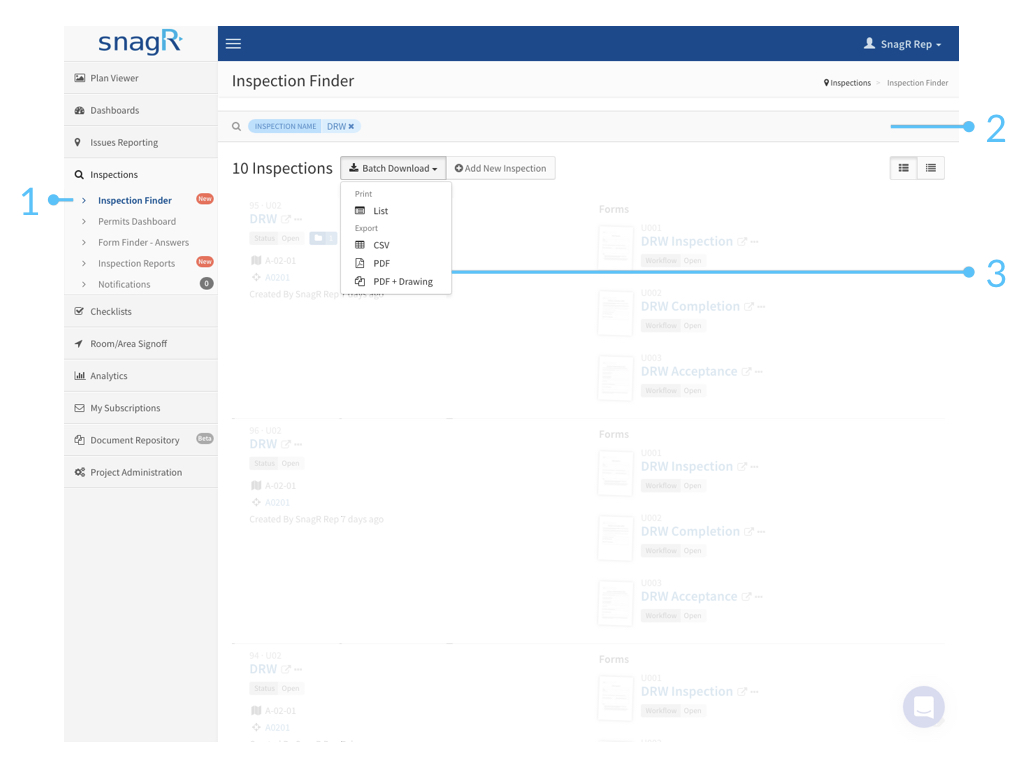This screenshot has width=1024, height=768.
Task: Click the Issues Reporting pin icon
Action: (78, 142)
